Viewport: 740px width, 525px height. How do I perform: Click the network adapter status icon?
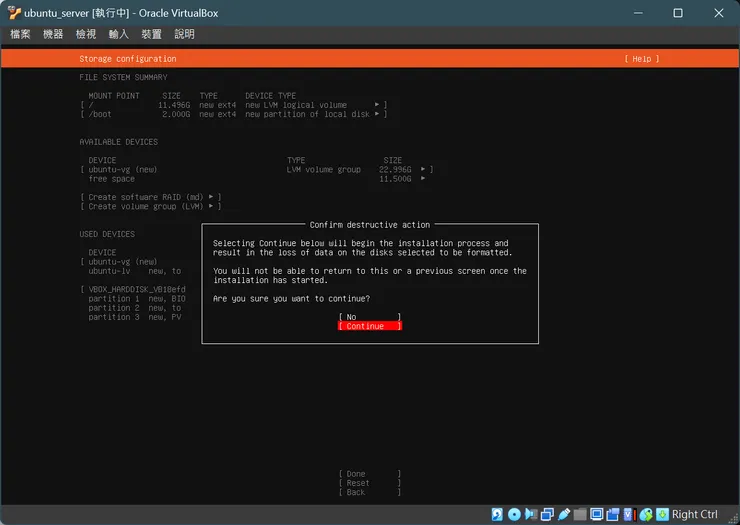click(x=548, y=514)
